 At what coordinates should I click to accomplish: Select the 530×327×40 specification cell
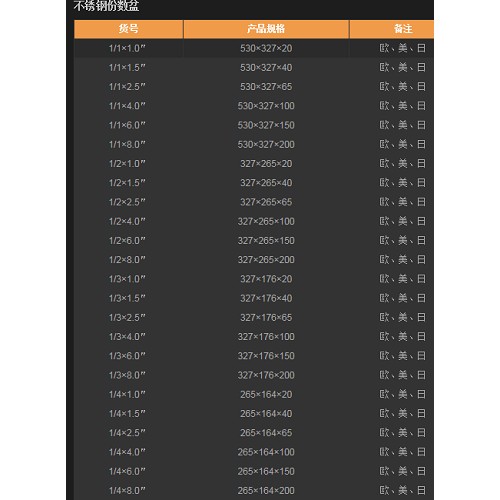[266, 68]
